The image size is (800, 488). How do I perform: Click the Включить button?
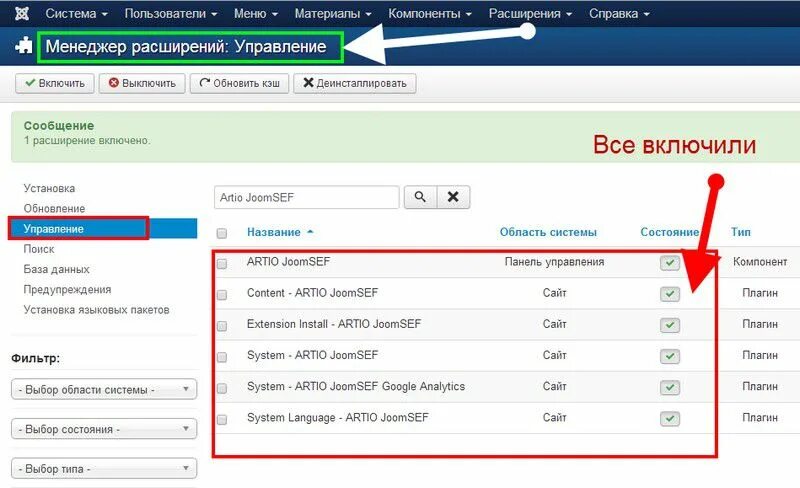tap(55, 83)
